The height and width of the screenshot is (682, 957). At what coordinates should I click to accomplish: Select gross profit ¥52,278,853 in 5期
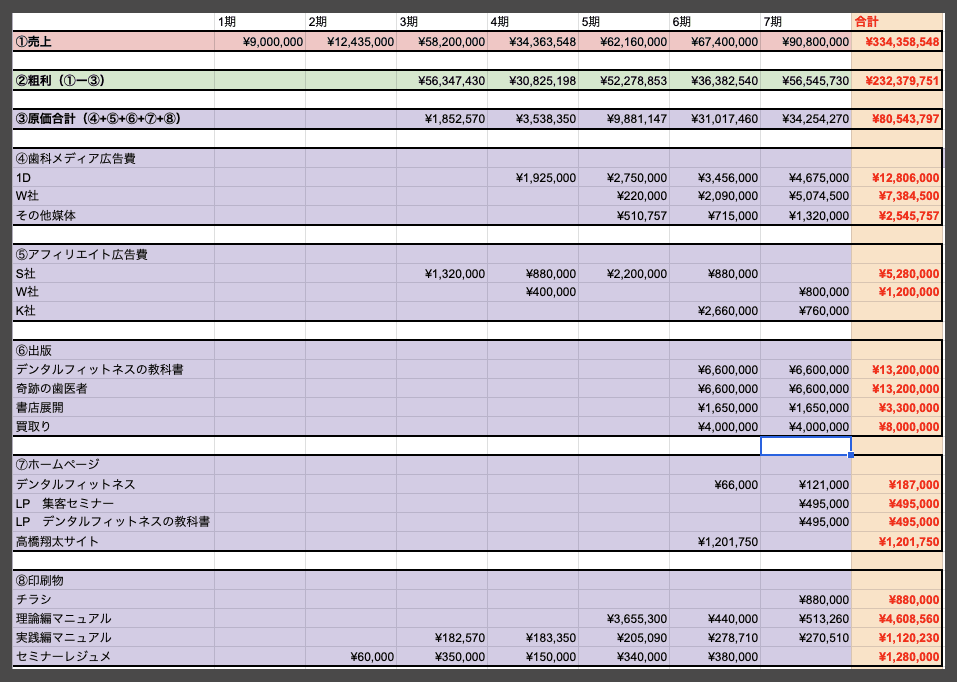[624, 80]
